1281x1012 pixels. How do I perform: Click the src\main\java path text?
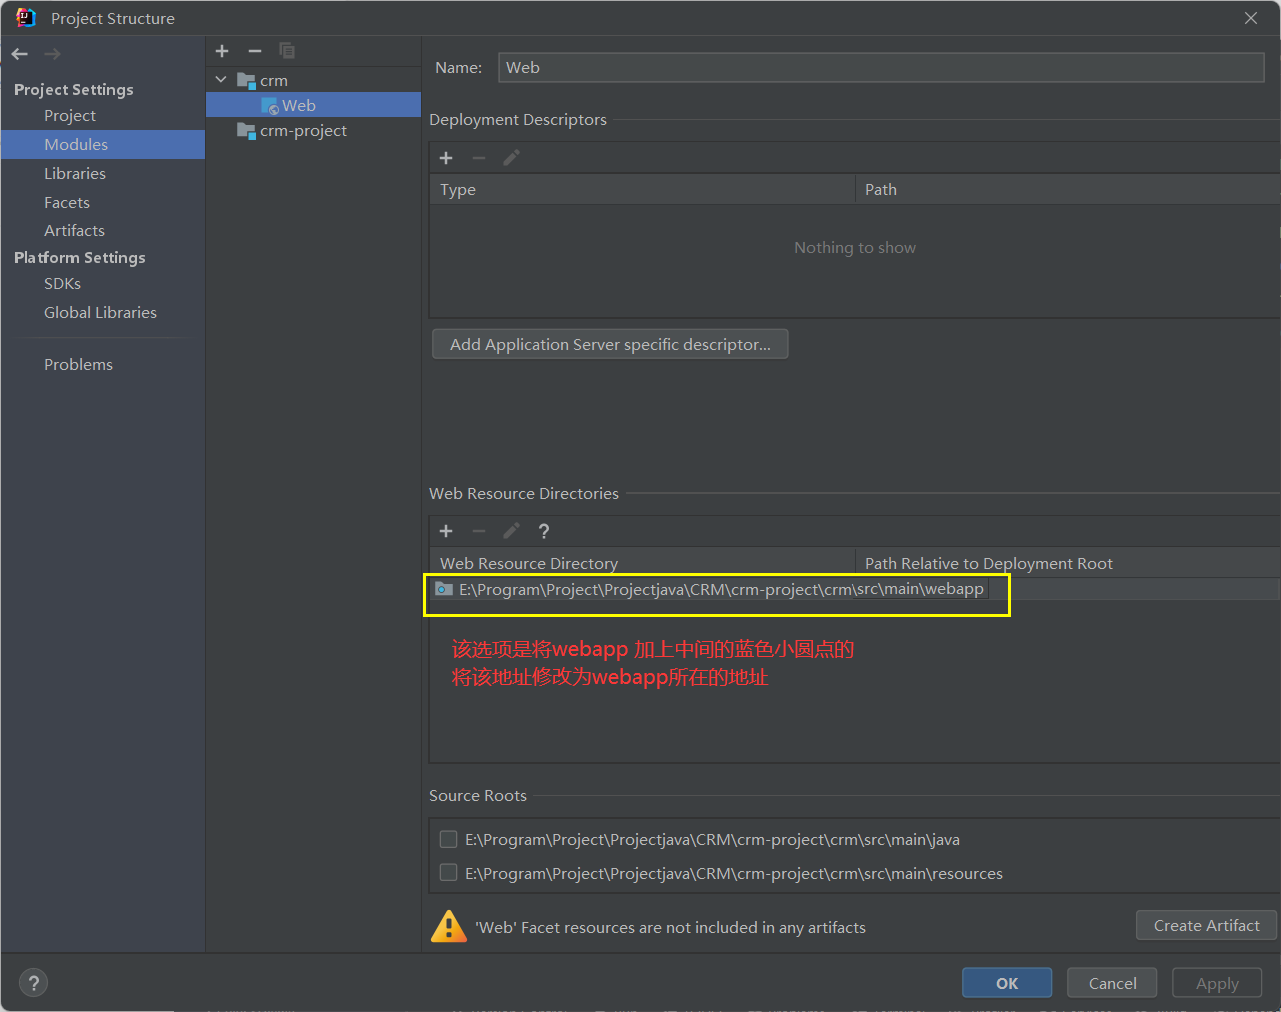point(712,840)
